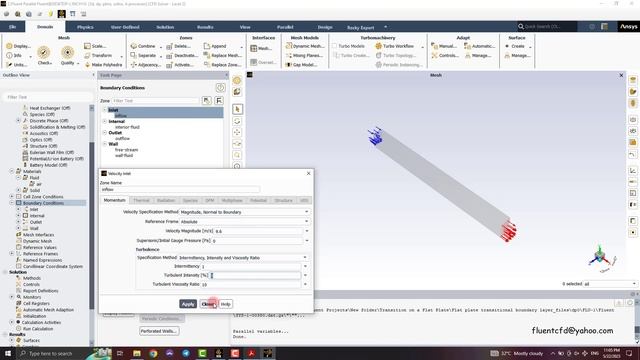Select wall-fluid zone in the list

(x=124, y=156)
